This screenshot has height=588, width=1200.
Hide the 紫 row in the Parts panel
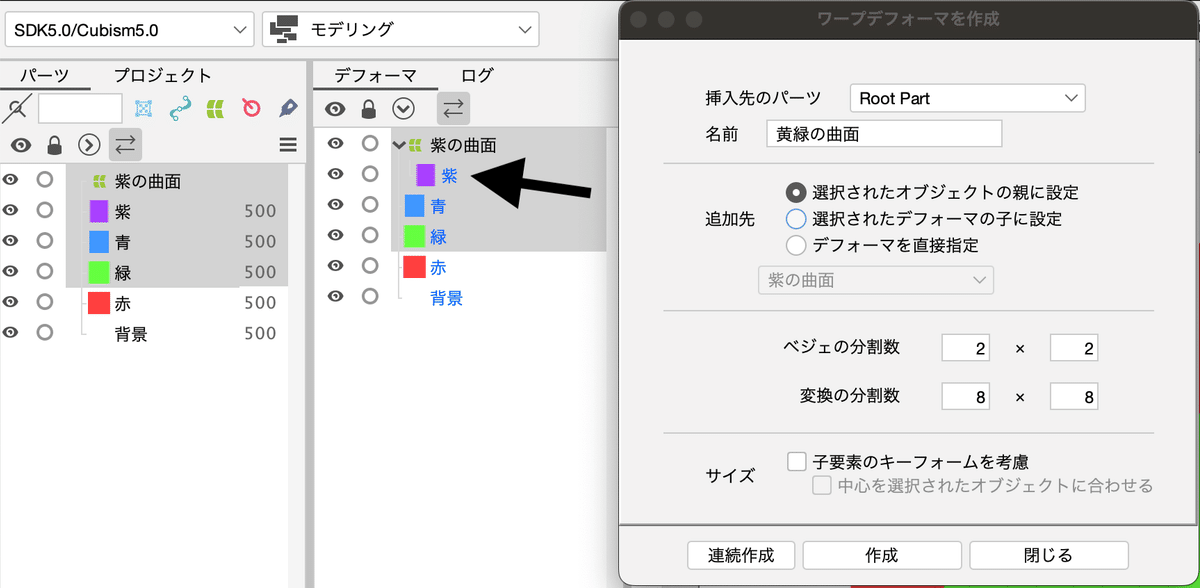click(11, 211)
